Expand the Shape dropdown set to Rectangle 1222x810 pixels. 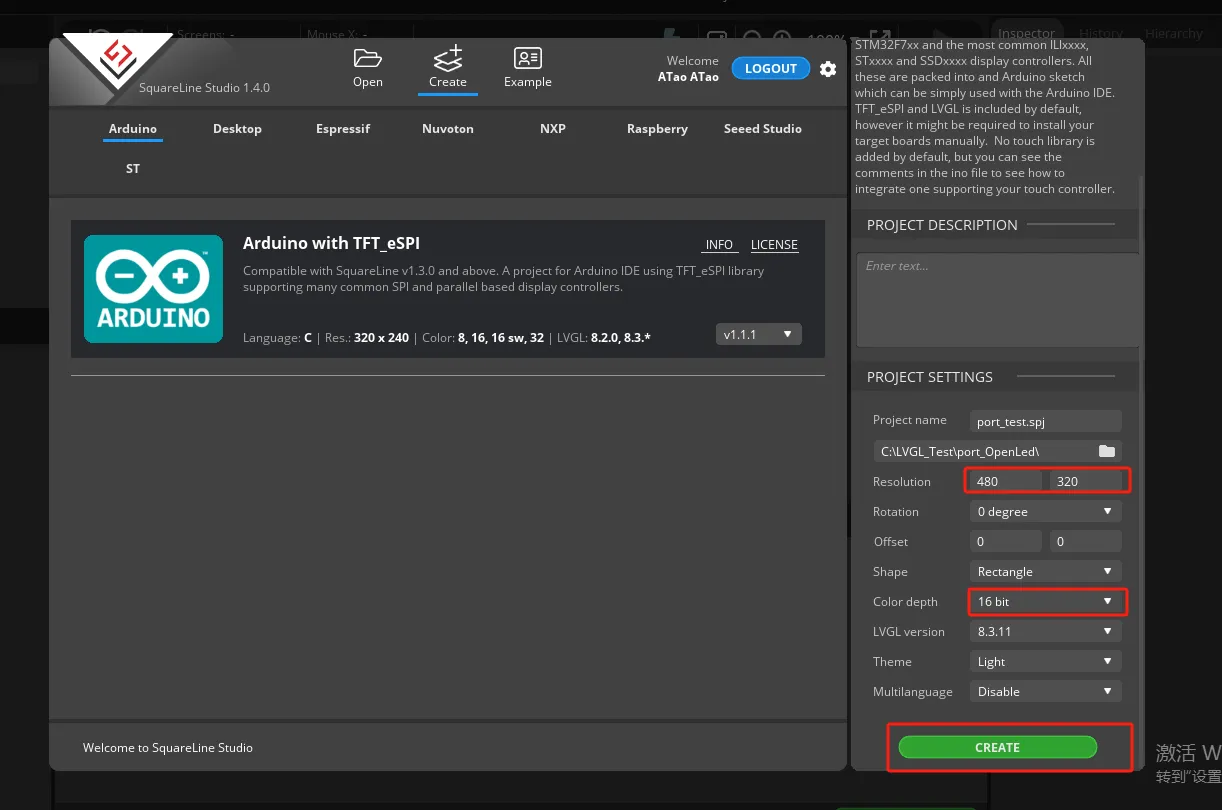pyautogui.click(x=1044, y=572)
